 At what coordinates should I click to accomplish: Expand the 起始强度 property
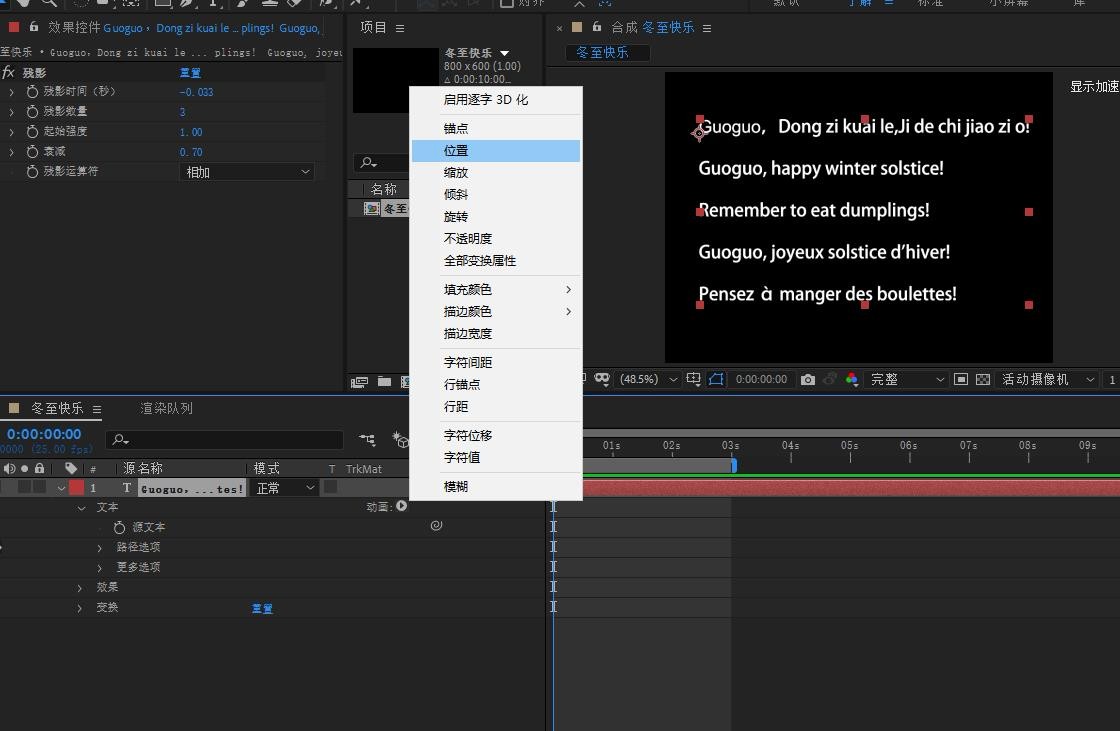11,131
